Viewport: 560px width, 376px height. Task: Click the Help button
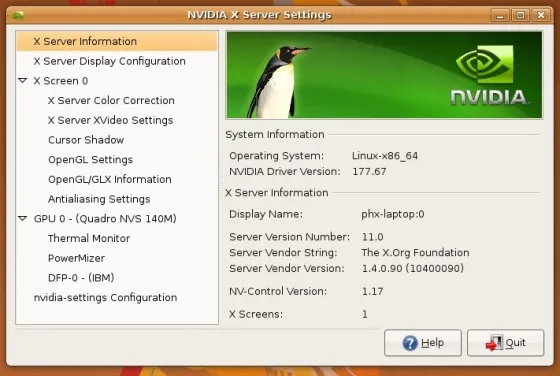[423, 343]
